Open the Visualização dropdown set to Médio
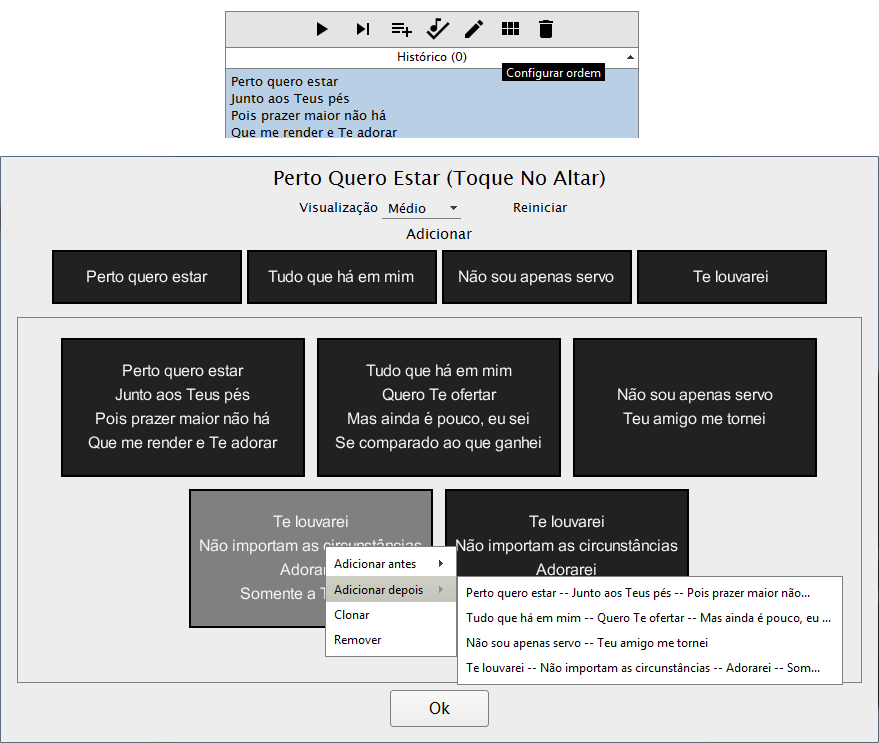879x743 pixels. coord(422,208)
